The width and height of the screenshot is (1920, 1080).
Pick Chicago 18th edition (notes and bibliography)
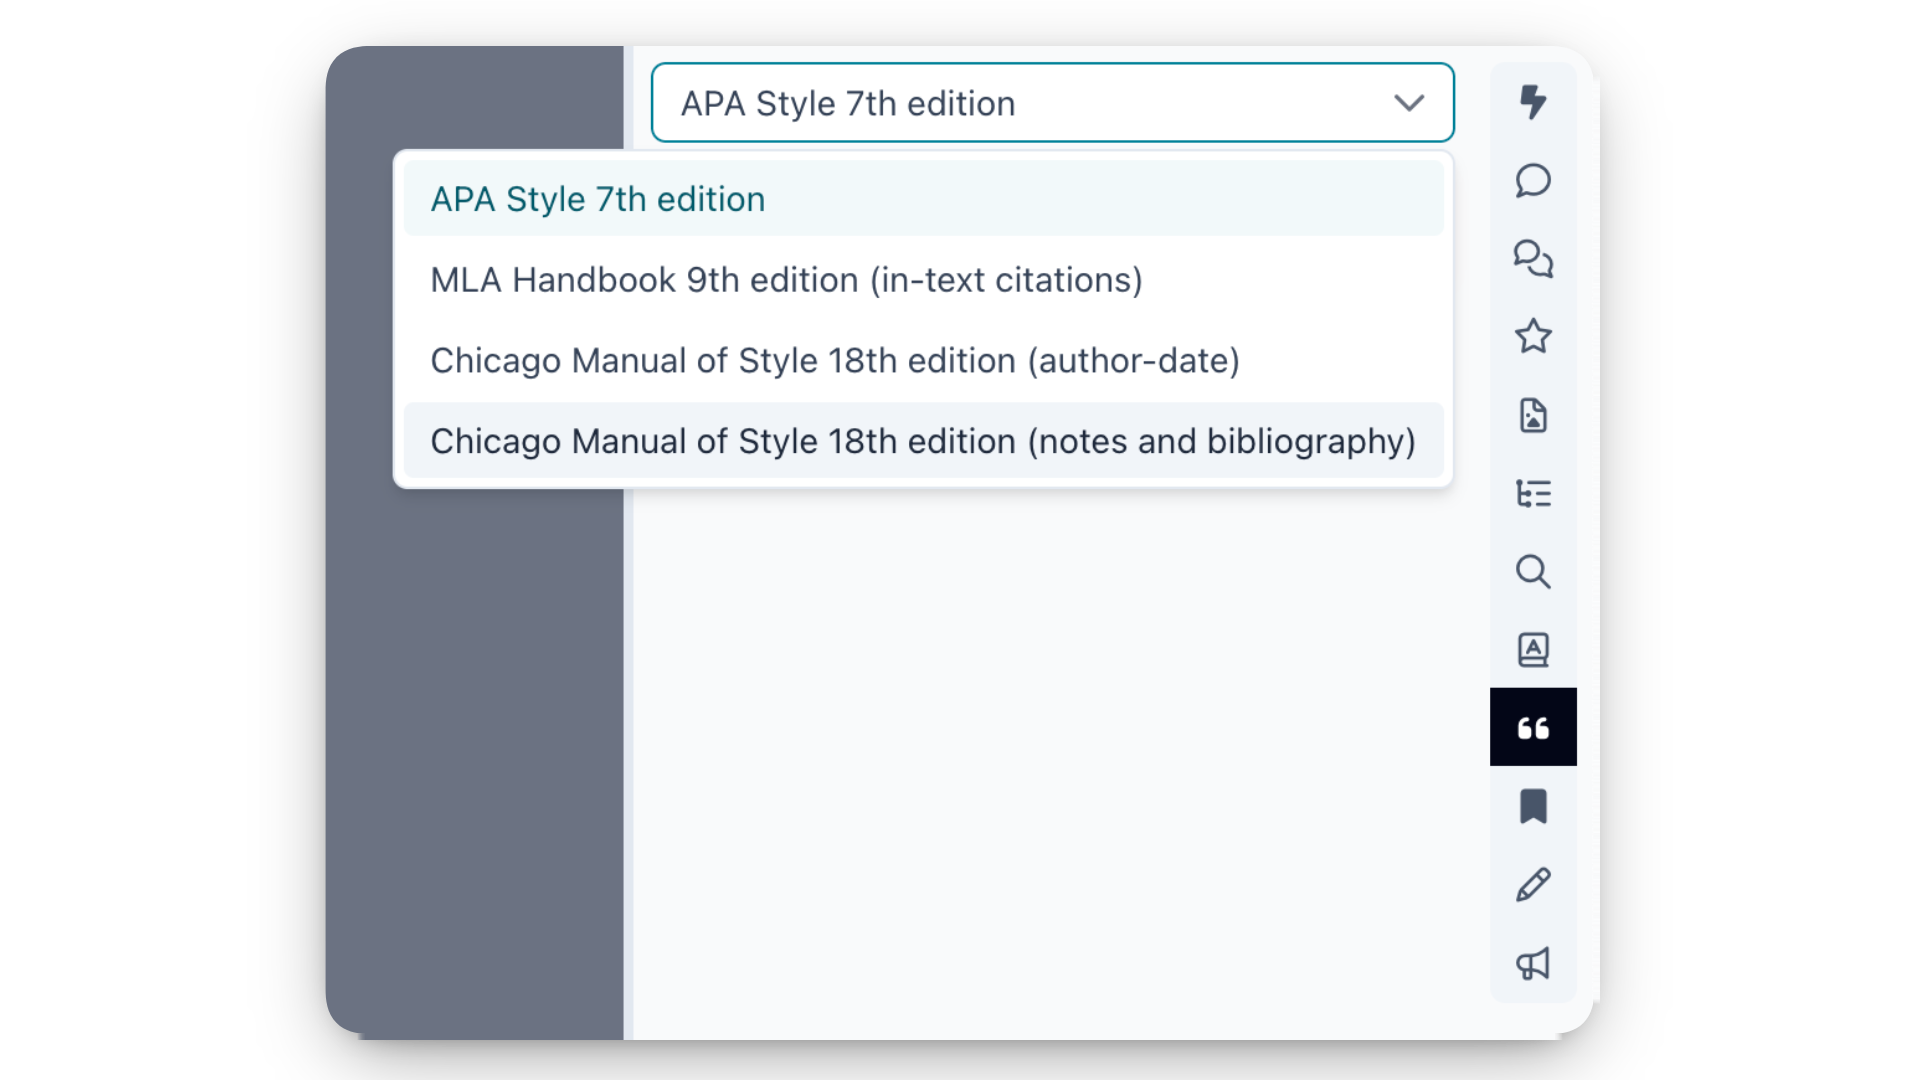click(923, 441)
